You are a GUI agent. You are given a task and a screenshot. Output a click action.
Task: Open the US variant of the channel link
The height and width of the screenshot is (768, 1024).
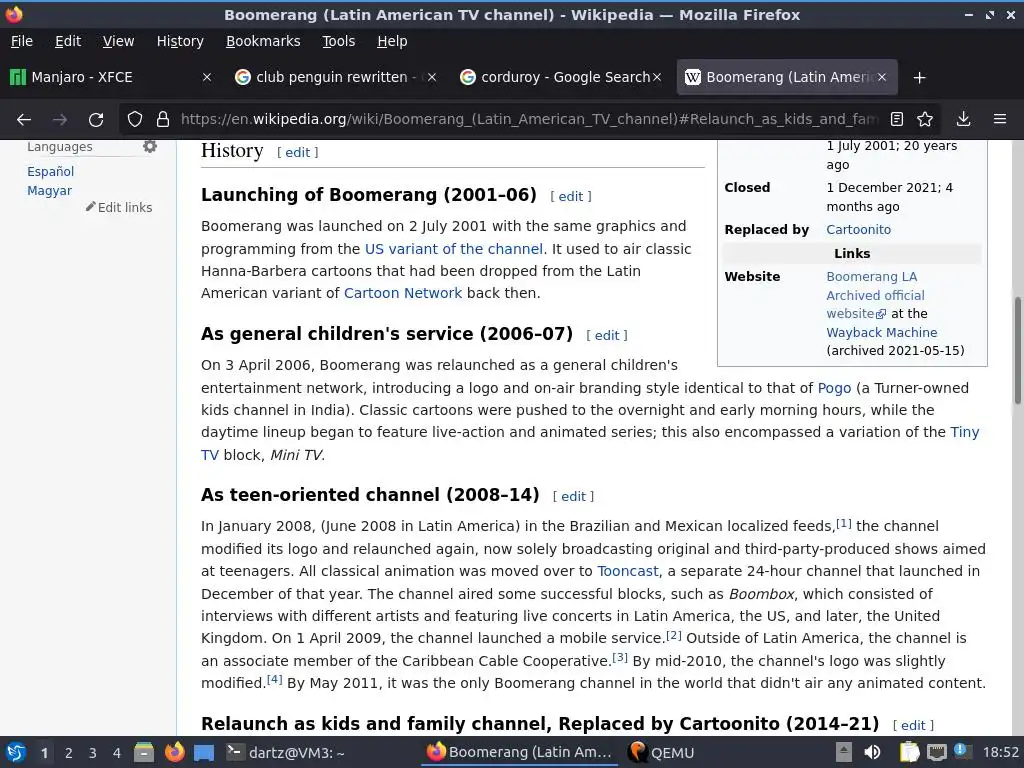[454, 249]
